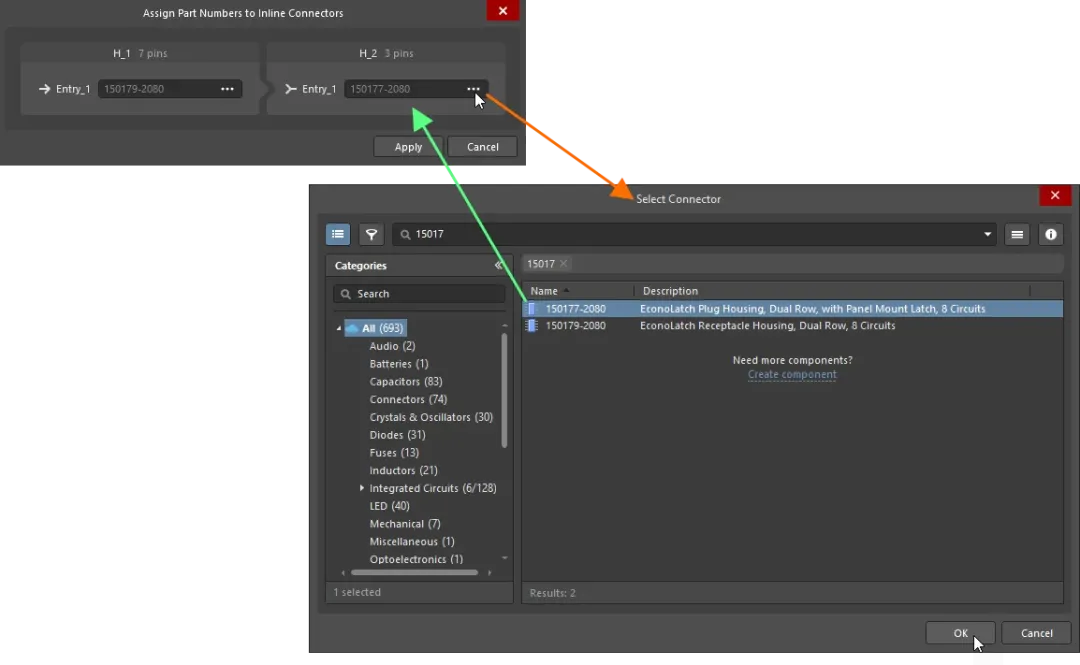Click Cancel in Select Connector dialog
Screen dimensions: 1080x665
pos(1036,633)
